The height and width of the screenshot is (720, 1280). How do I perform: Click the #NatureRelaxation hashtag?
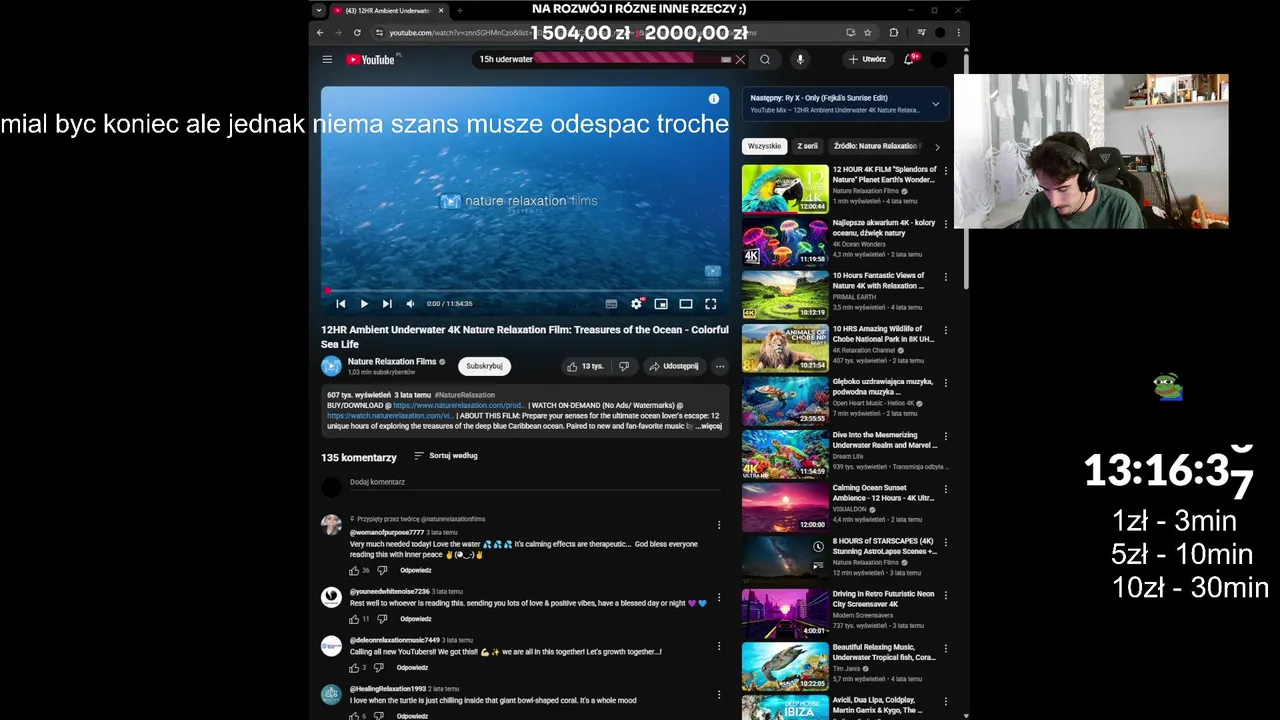coord(465,395)
